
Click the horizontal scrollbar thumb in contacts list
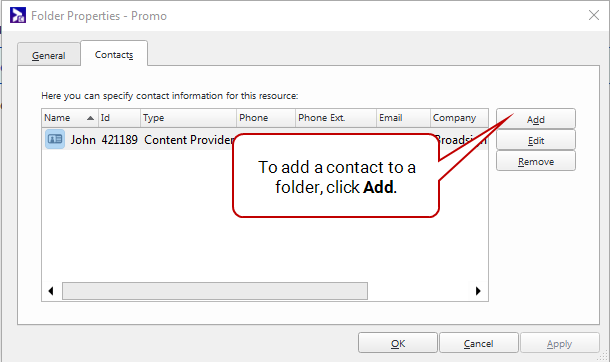(x=215, y=291)
